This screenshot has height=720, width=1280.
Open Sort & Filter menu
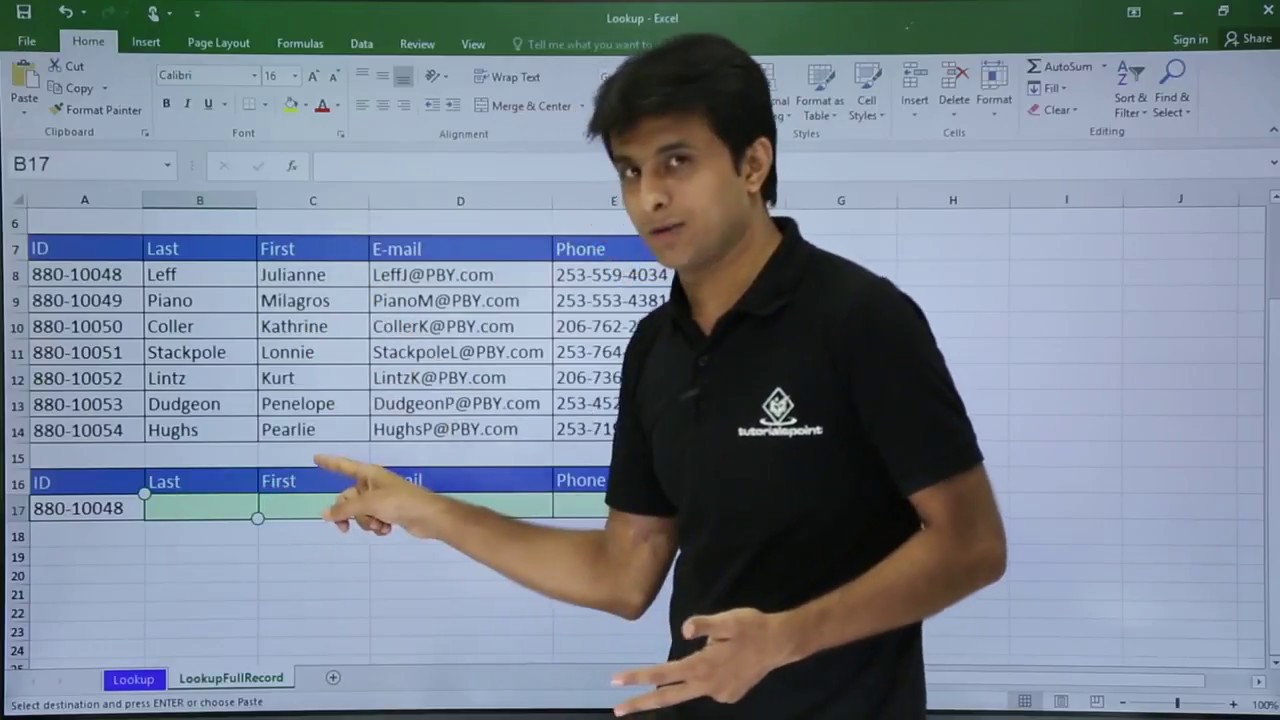click(x=1131, y=90)
